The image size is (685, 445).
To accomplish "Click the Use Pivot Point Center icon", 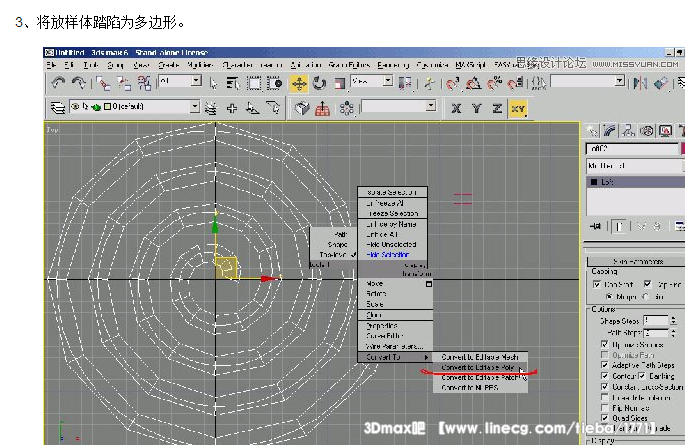I will 405,83.
